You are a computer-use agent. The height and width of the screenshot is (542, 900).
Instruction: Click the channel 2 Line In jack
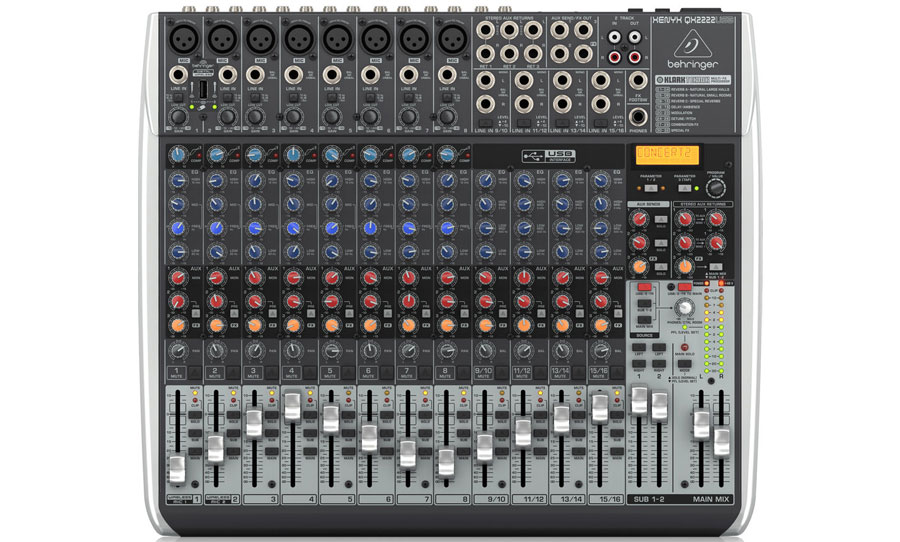click(228, 75)
